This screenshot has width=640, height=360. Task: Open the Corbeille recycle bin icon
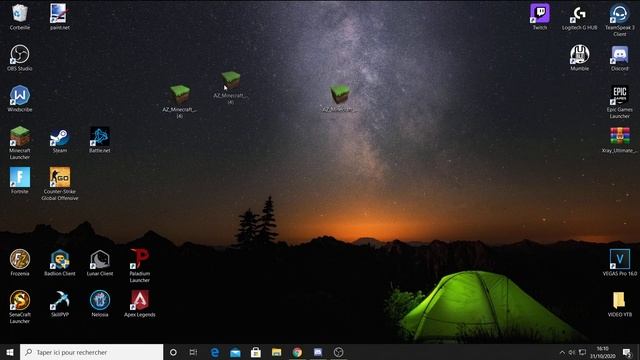[x=20, y=17]
